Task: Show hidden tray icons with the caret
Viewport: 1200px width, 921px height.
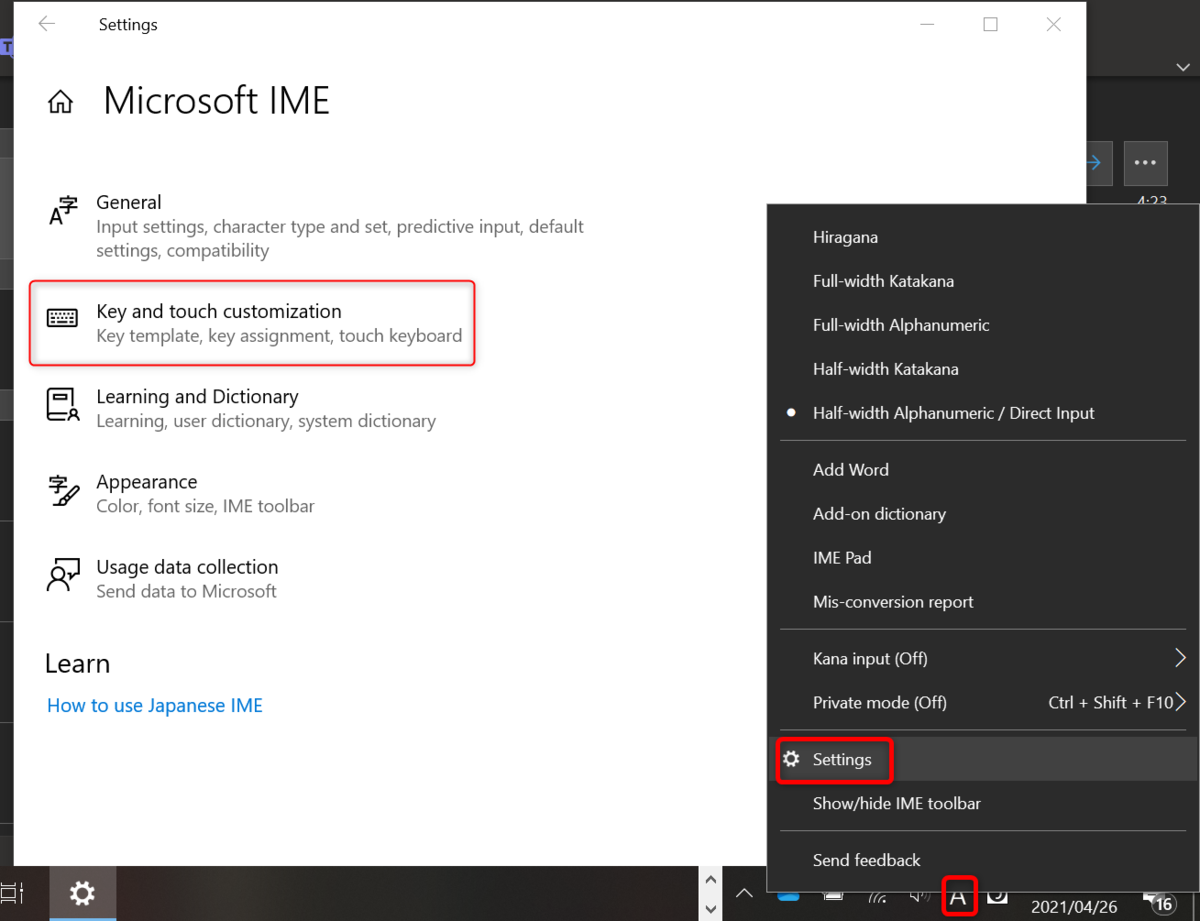Action: point(744,894)
